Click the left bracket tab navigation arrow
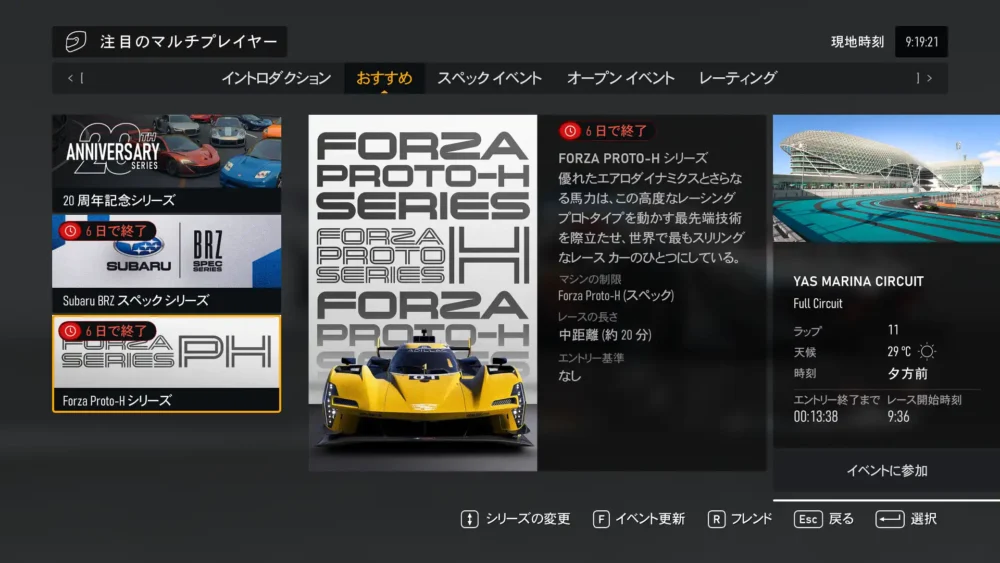Screen dimensions: 1000x563 (75, 78)
